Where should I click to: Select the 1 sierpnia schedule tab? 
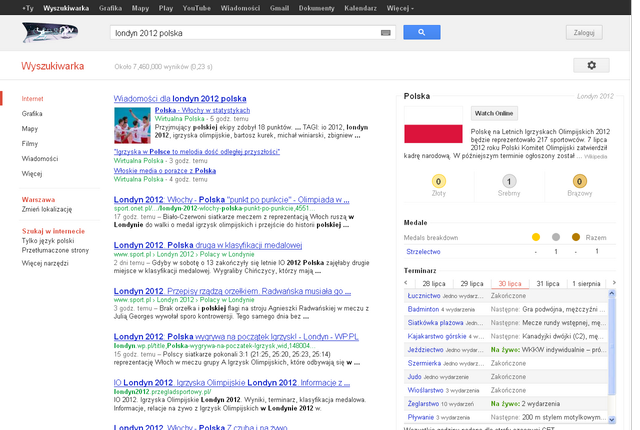[x=586, y=284]
